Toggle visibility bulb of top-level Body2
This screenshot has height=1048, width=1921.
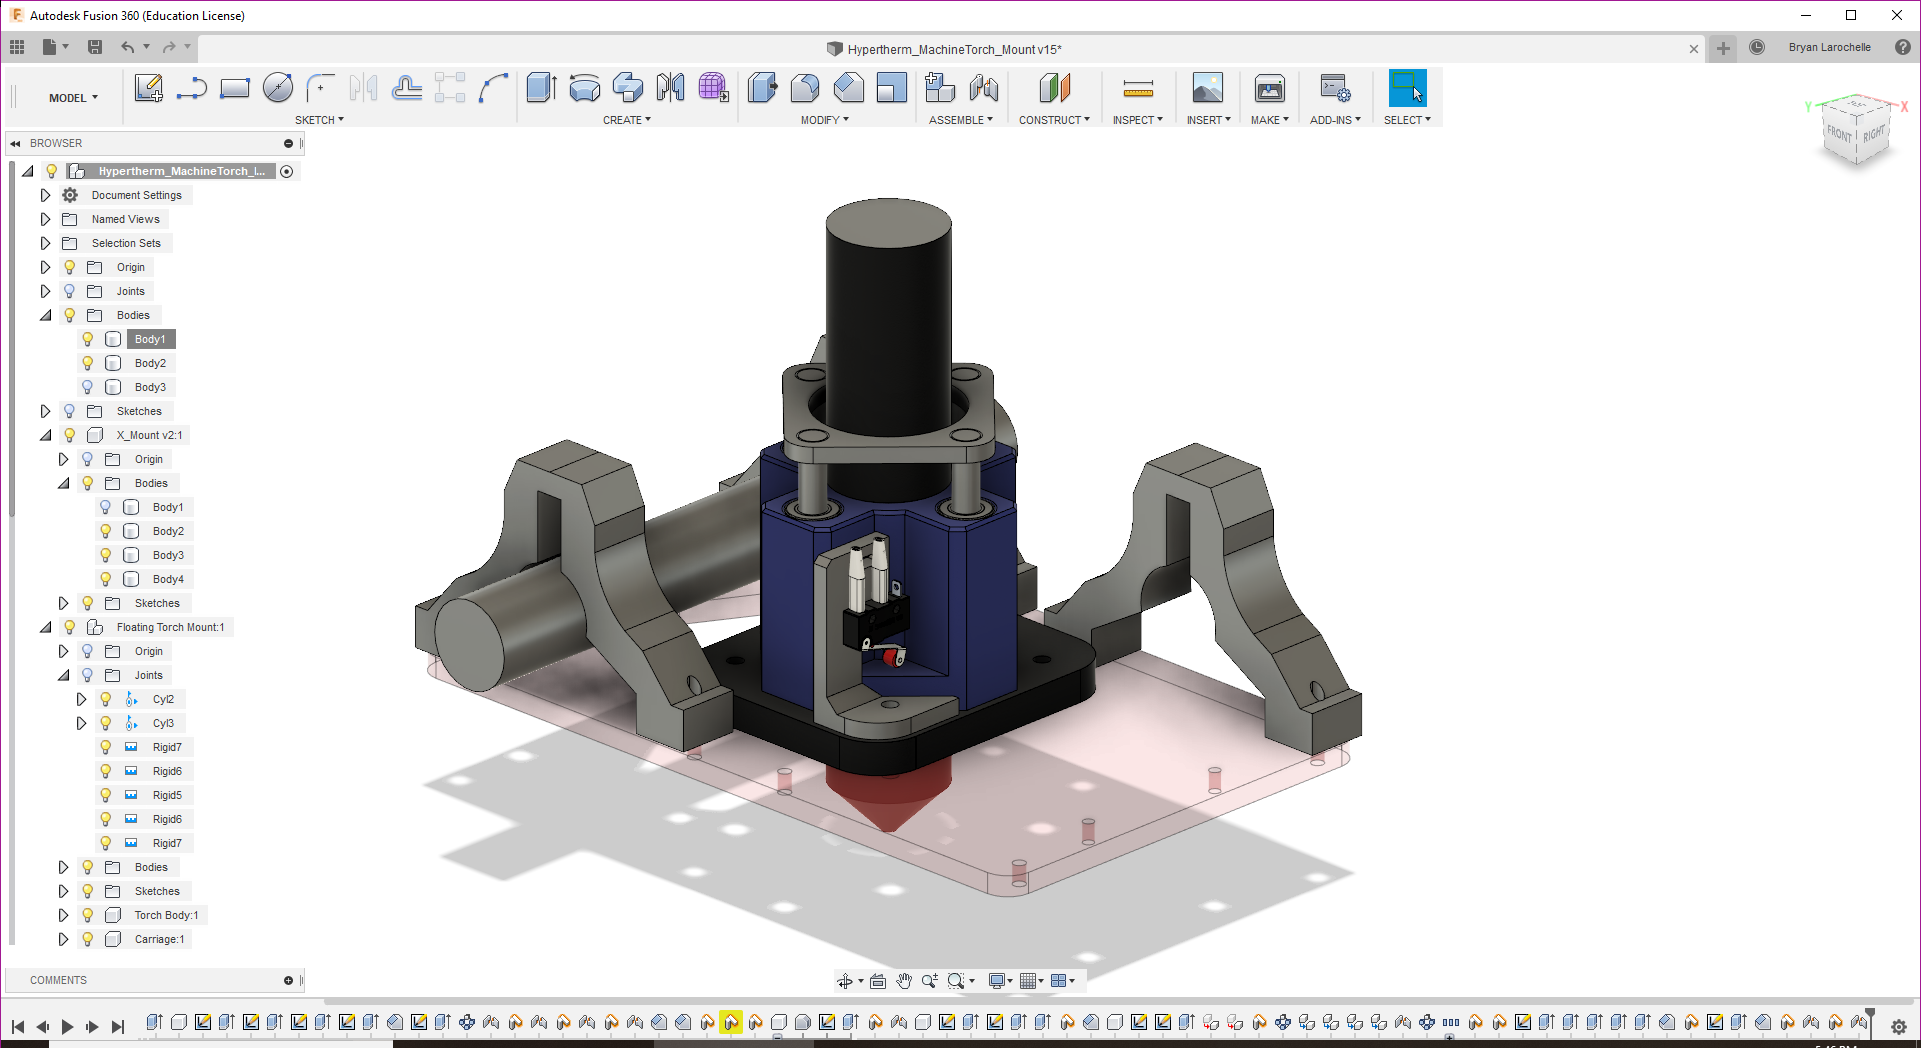[x=88, y=363]
